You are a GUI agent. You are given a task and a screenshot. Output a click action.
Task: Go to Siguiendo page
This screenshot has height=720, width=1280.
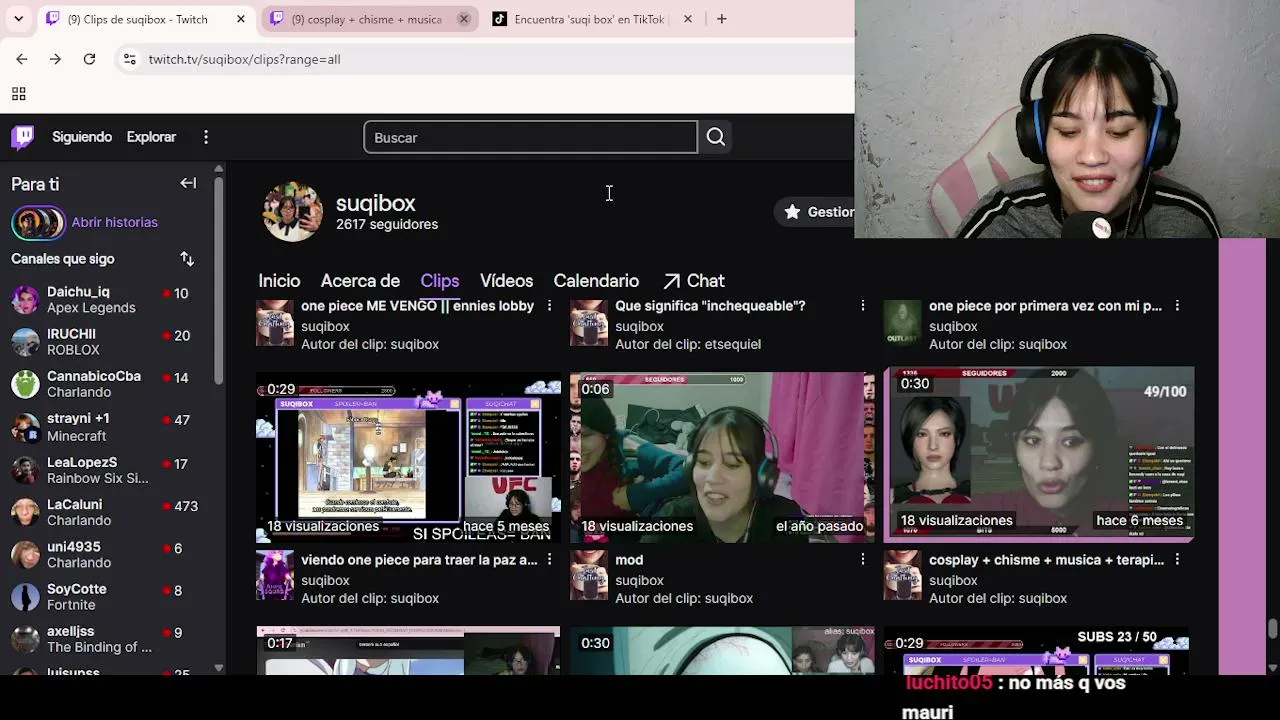(x=82, y=137)
